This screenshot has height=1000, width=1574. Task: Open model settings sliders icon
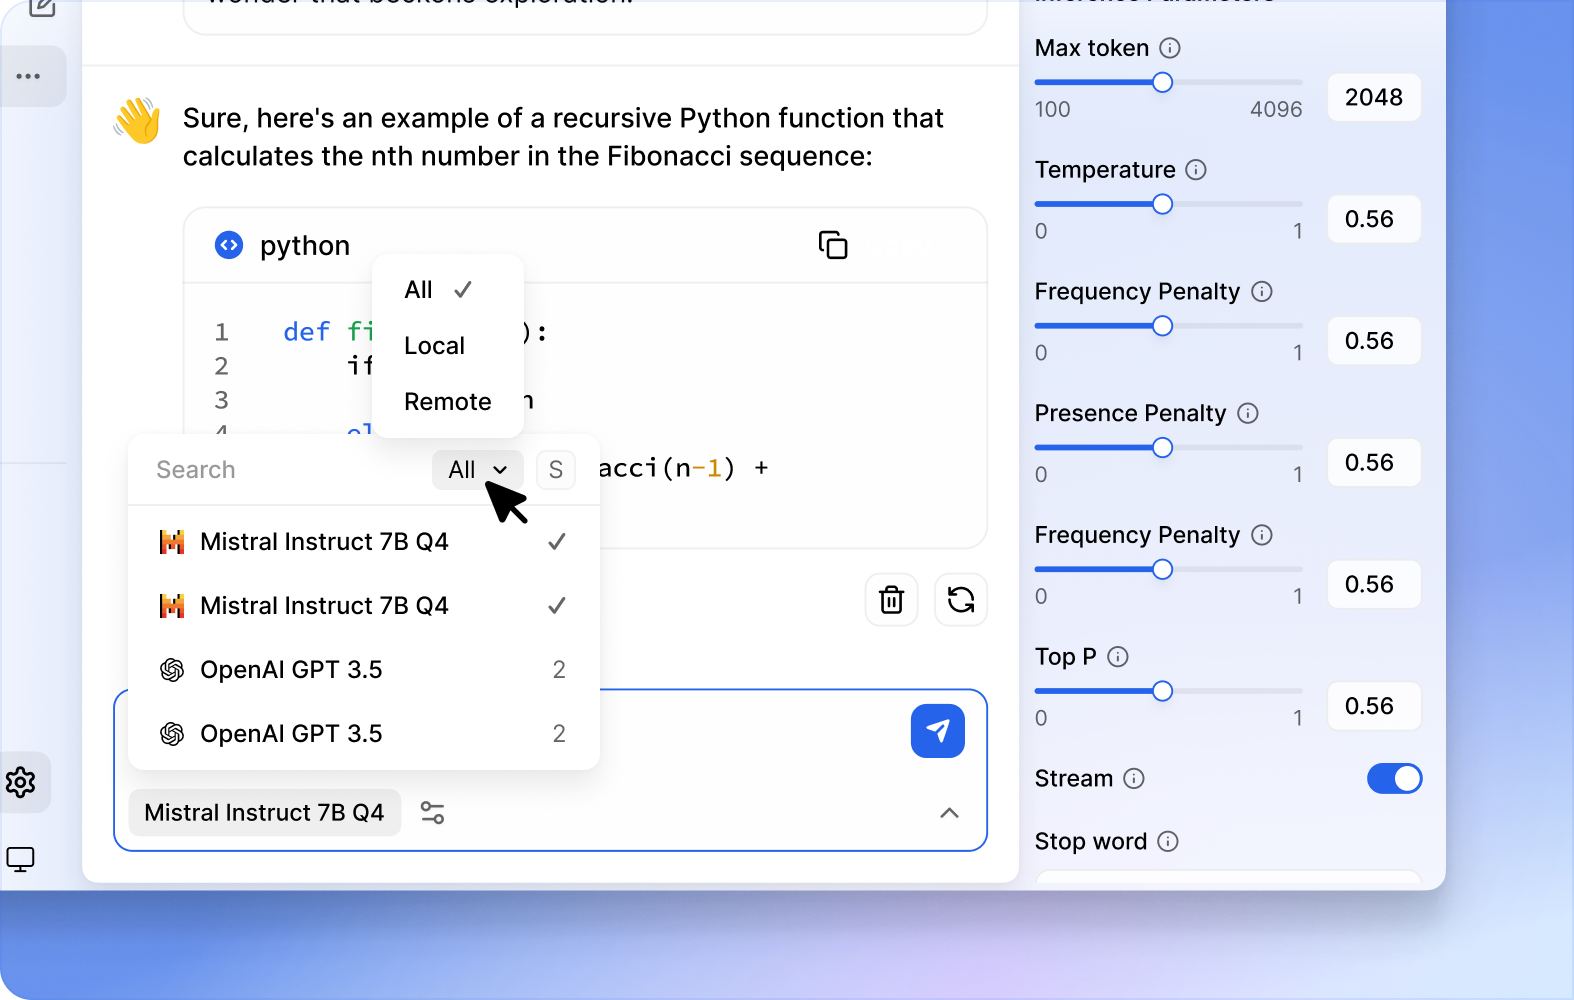432,813
